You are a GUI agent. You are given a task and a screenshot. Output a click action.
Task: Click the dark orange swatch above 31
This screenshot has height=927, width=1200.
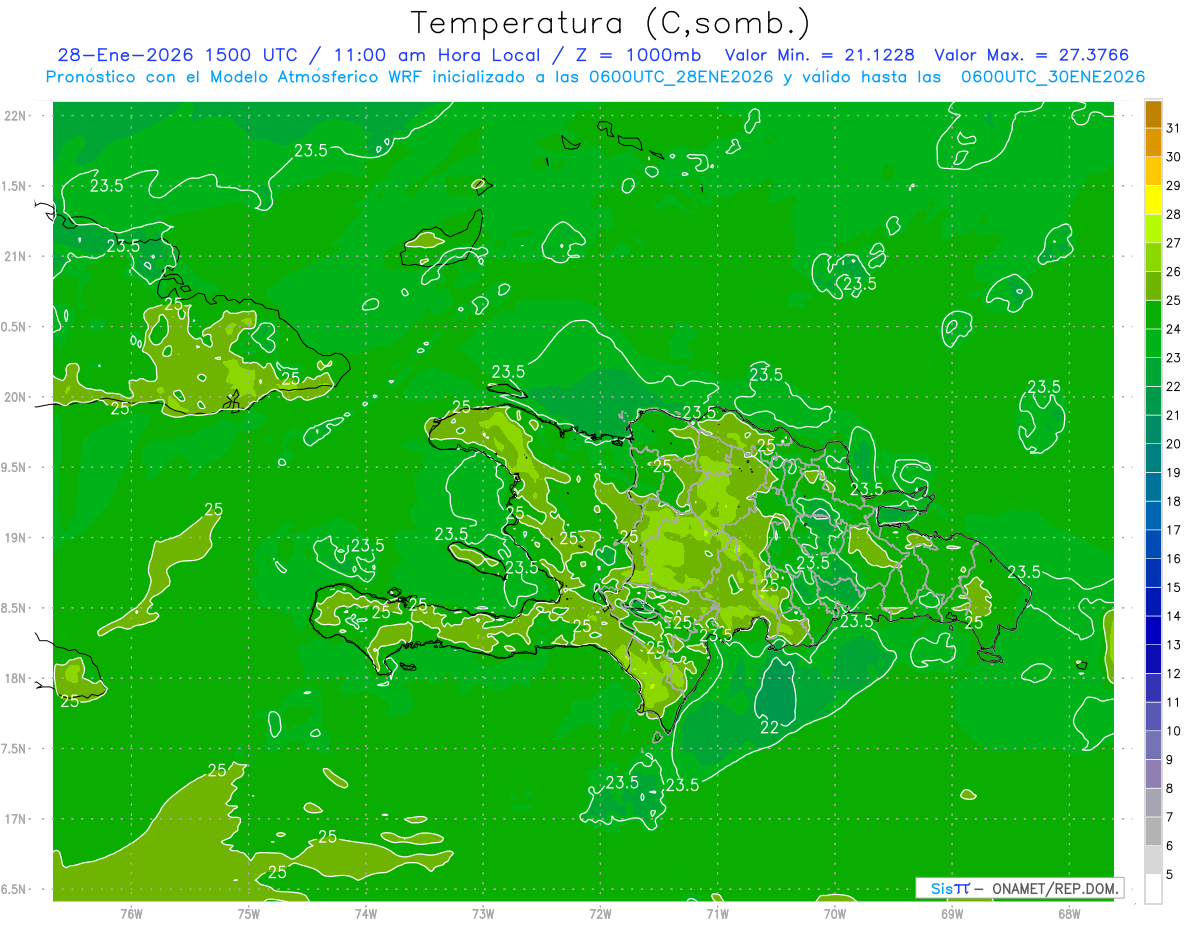(x=1153, y=115)
